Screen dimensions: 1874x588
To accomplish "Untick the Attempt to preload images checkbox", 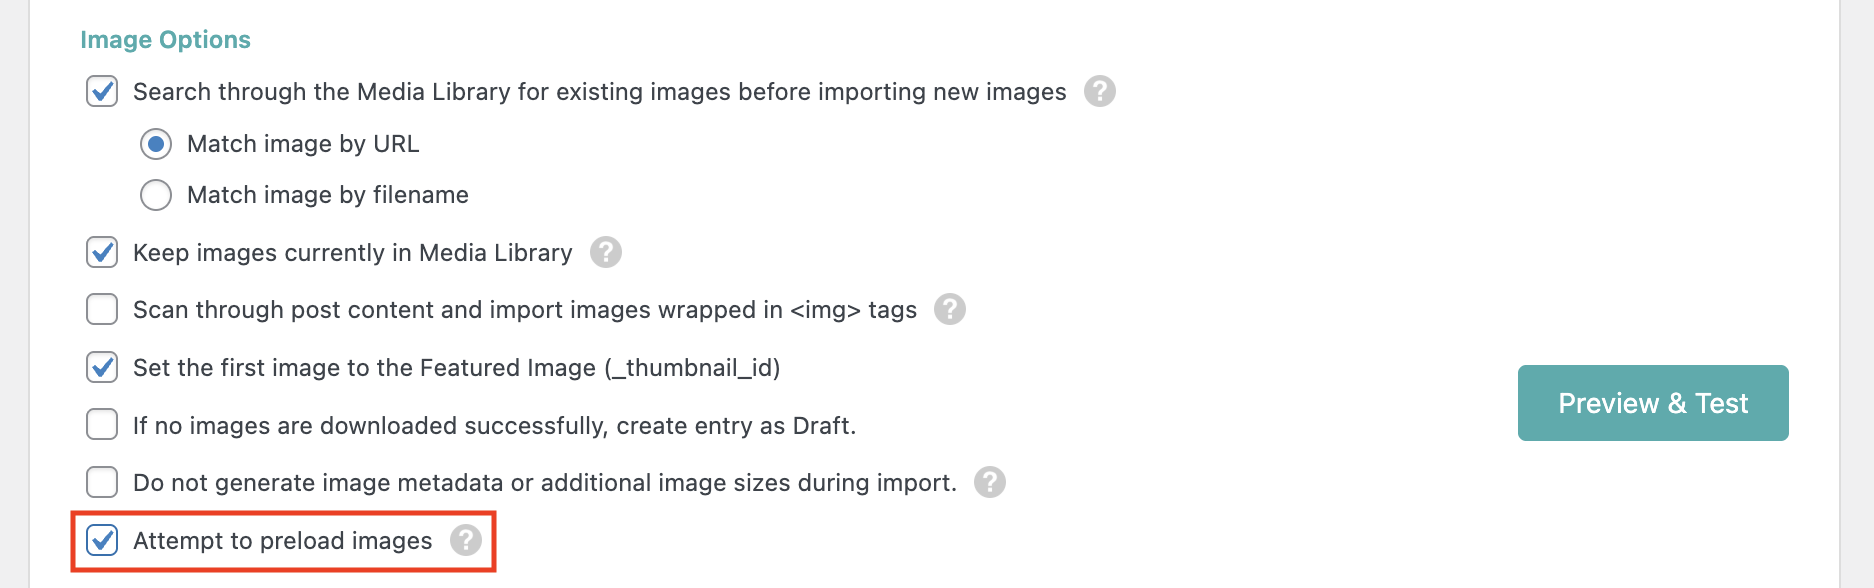I will tap(102, 540).
